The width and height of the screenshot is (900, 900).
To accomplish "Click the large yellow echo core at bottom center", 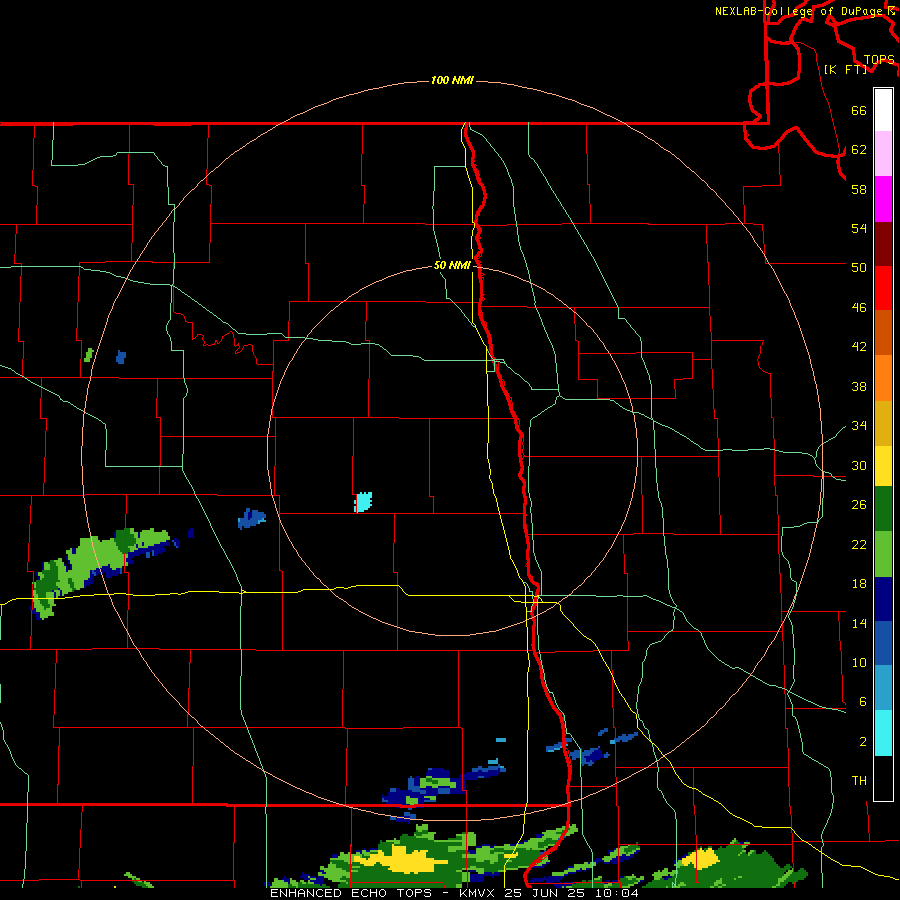I will tap(402, 858).
